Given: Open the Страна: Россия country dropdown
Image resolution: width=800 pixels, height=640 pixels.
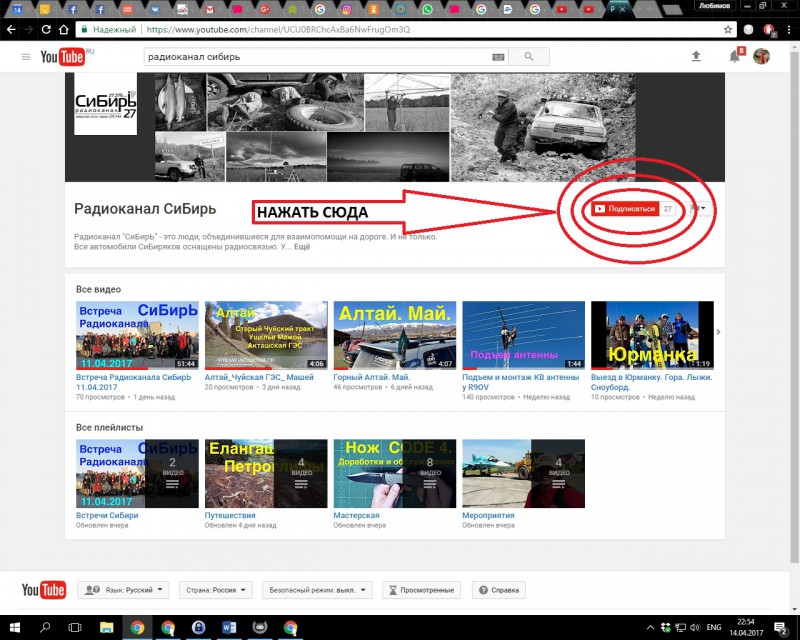Looking at the screenshot, I should click(216, 590).
